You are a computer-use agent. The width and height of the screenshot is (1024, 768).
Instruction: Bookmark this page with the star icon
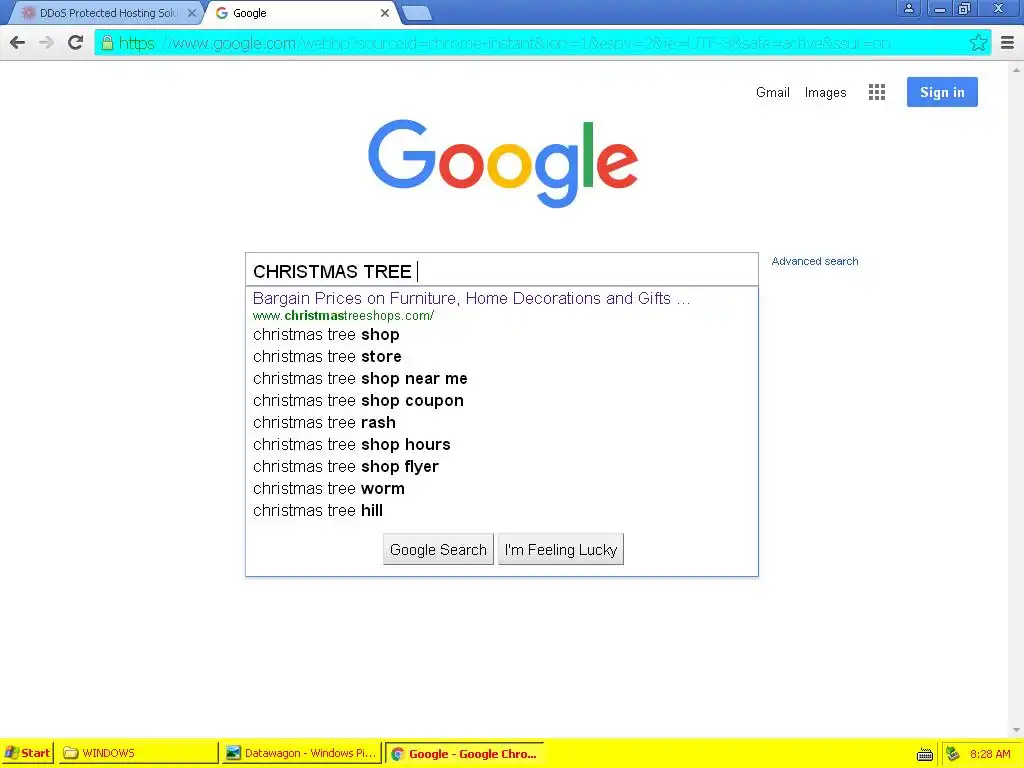pyautogui.click(x=978, y=43)
